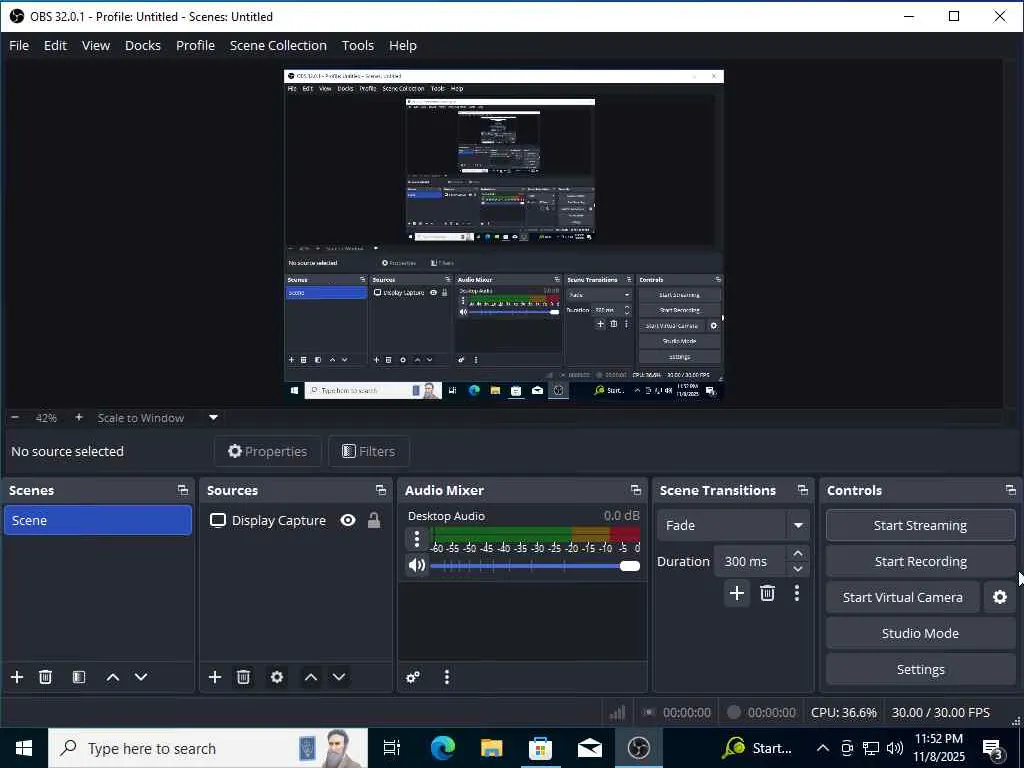Open Audio Mixer menu three dots at bottom
The image size is (1024, 768).
[x=447, y=677]
